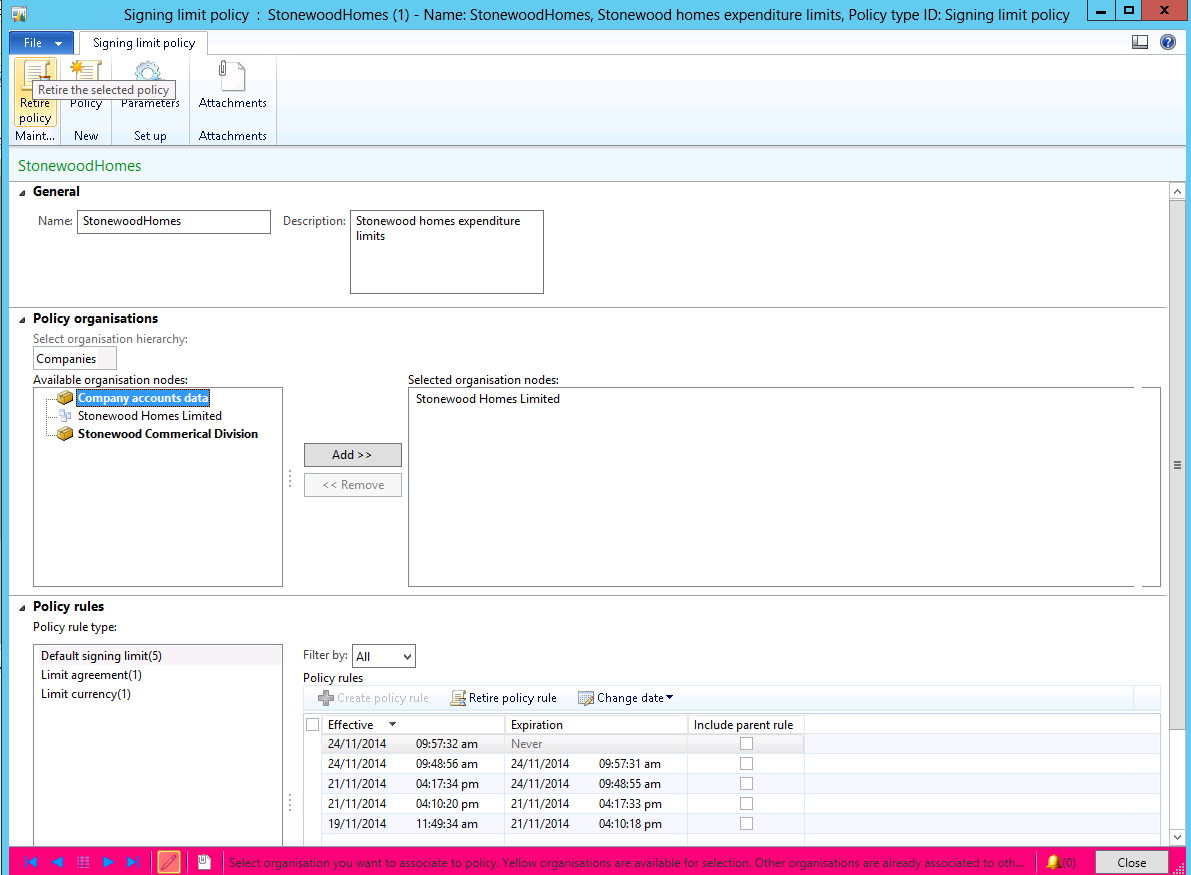Open Attachments with the paperclip icon
Screen dimensions: 1191x875
[x=232, y=85]
